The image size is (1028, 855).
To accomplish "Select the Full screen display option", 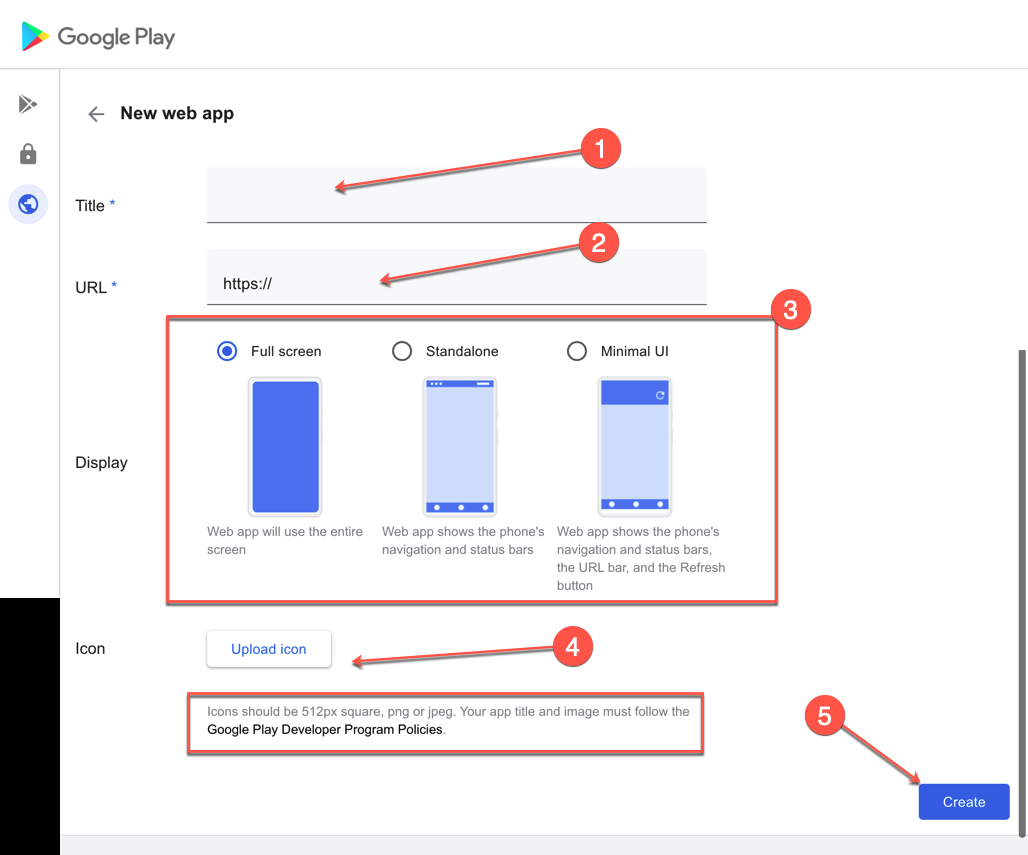I will (x=229, y=351).
